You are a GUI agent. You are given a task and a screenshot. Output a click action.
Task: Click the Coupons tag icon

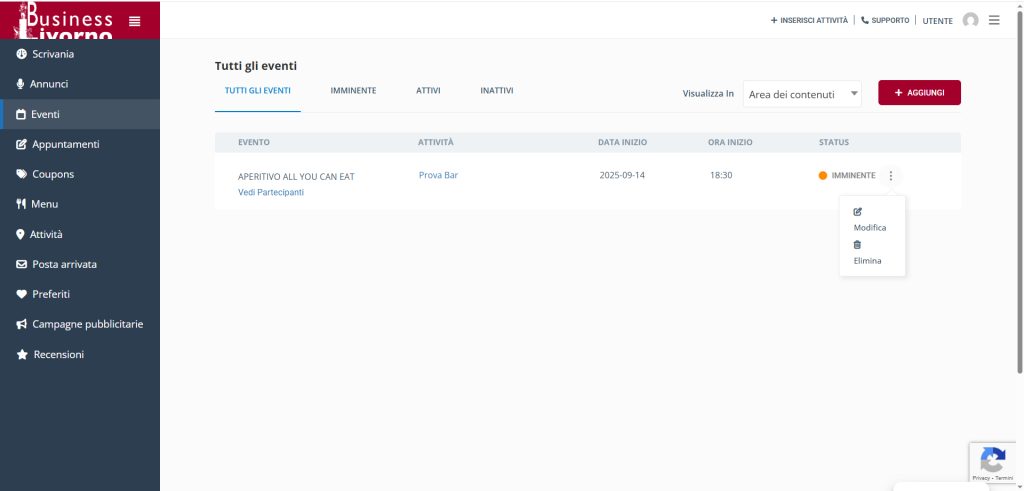(22, 174)
